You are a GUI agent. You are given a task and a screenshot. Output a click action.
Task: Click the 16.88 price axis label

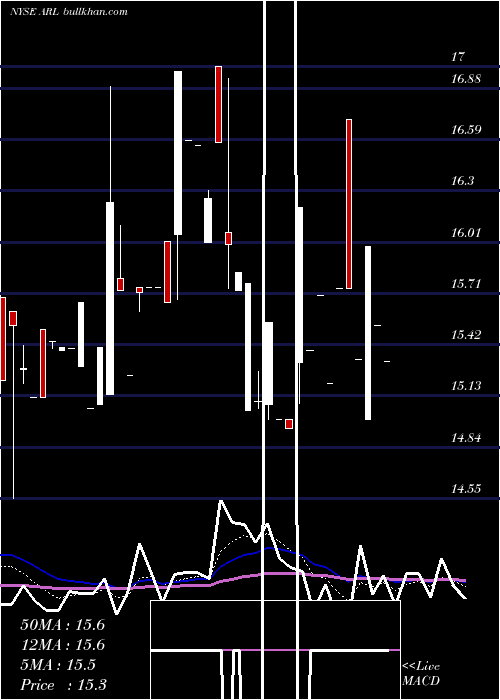pyautogui.click(x=466, y=79)
